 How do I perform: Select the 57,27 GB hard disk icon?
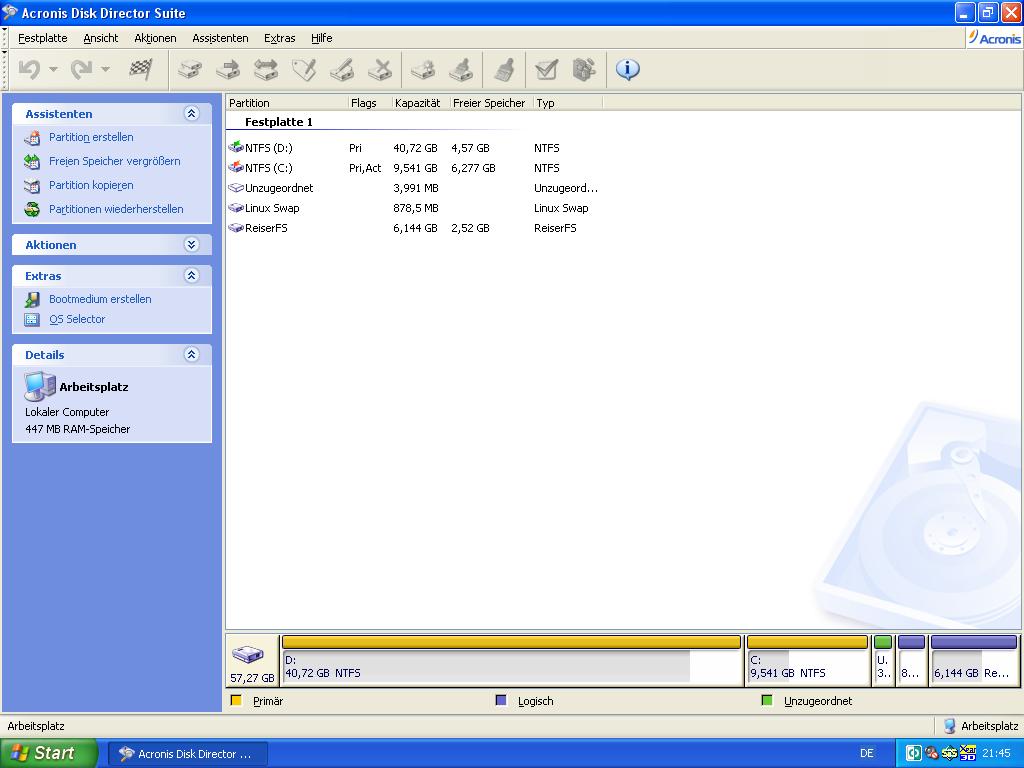(x=248, y=654)
